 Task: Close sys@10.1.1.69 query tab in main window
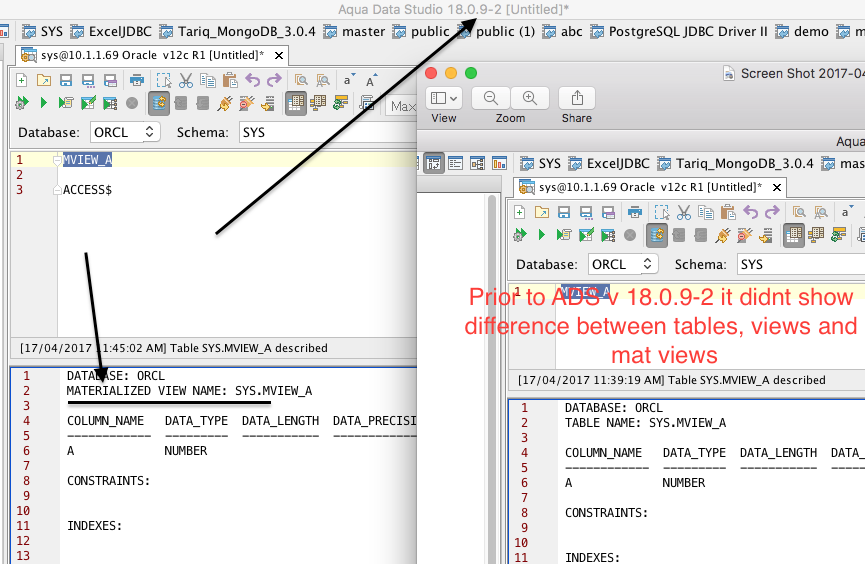coord(279,55)
